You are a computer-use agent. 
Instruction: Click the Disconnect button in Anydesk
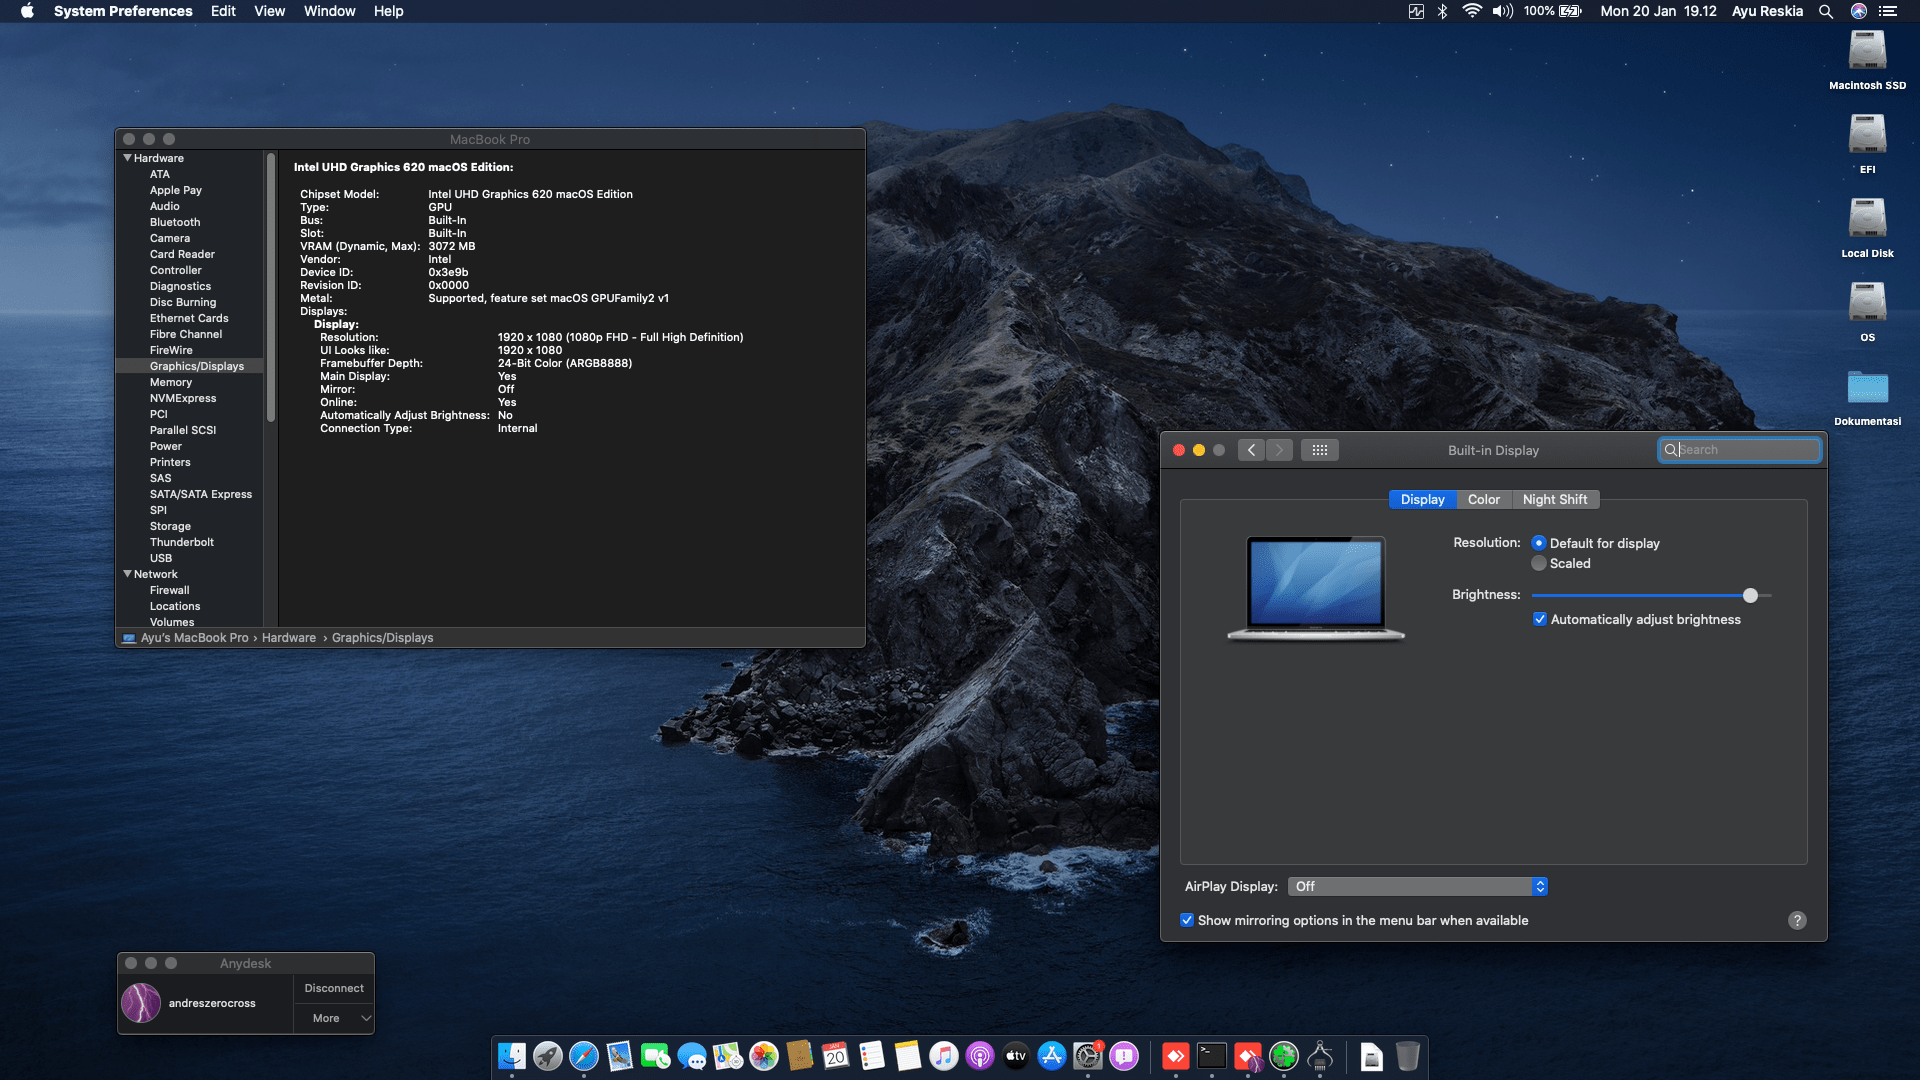(x=334, y=988)
